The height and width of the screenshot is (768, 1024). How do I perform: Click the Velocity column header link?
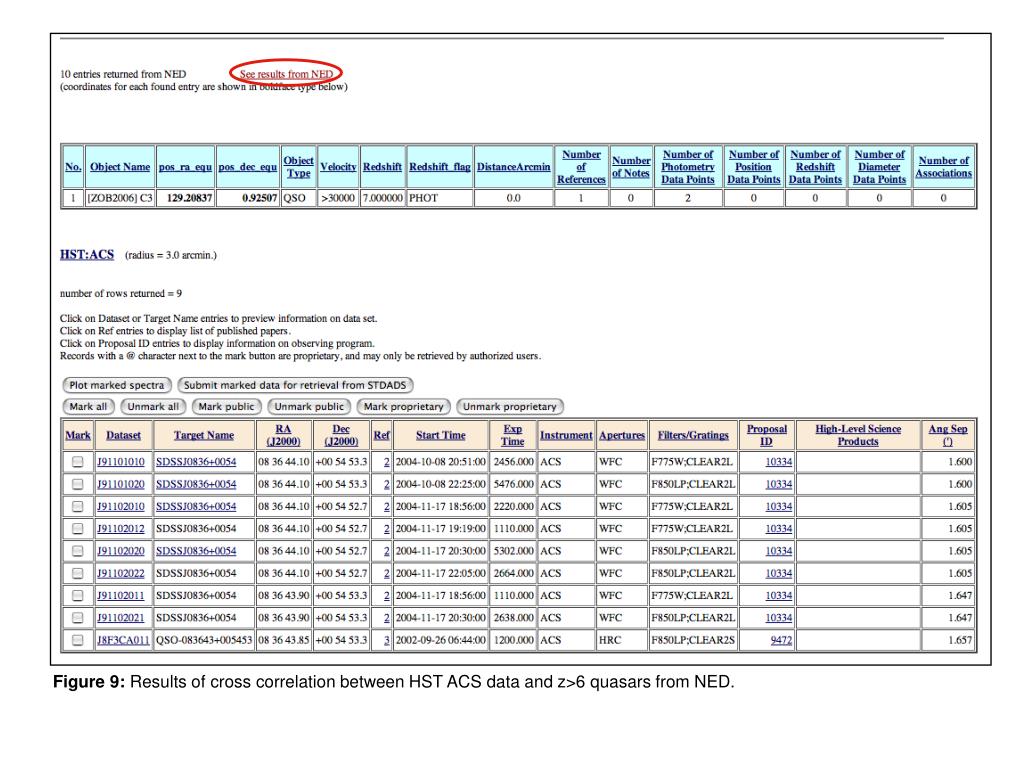point(338,167)
